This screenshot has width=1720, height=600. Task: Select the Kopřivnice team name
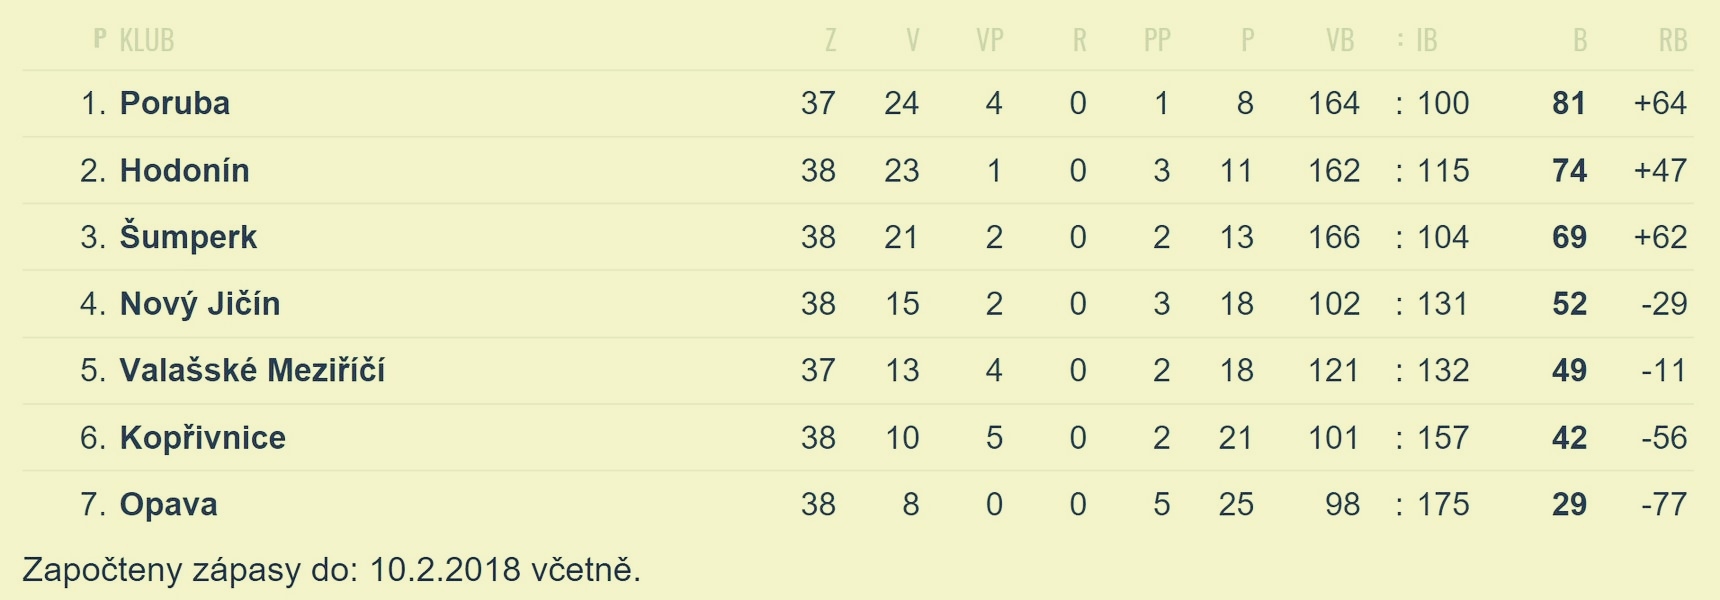point(203,438)
